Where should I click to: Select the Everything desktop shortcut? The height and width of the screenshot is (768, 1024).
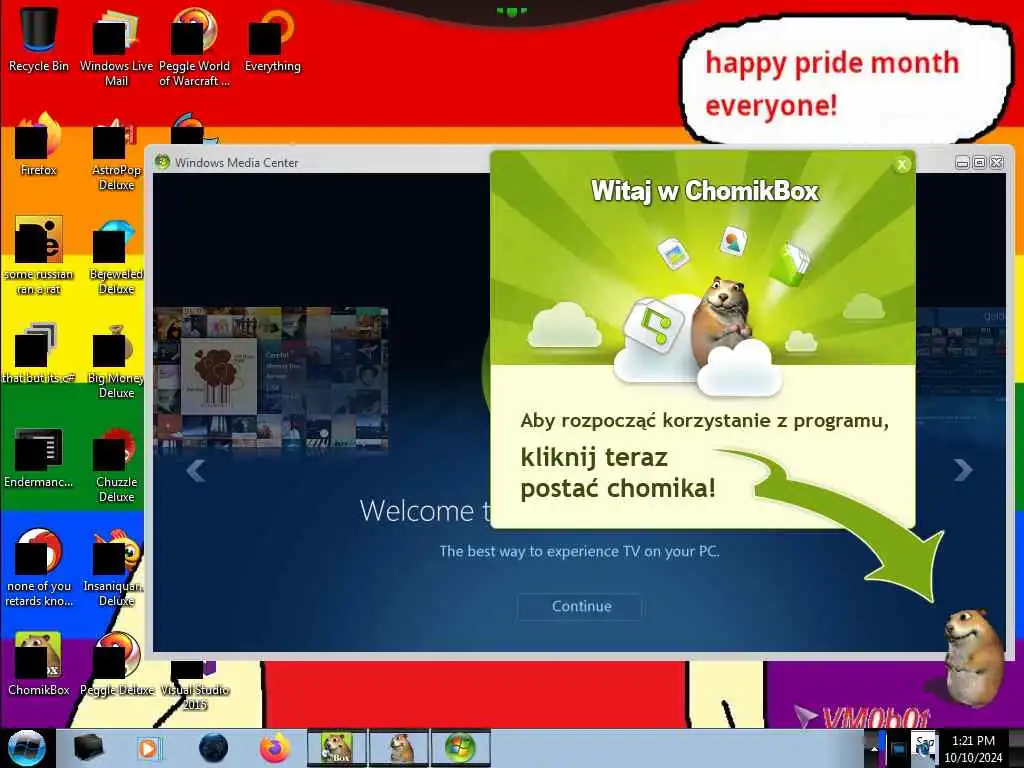point(272,39)
